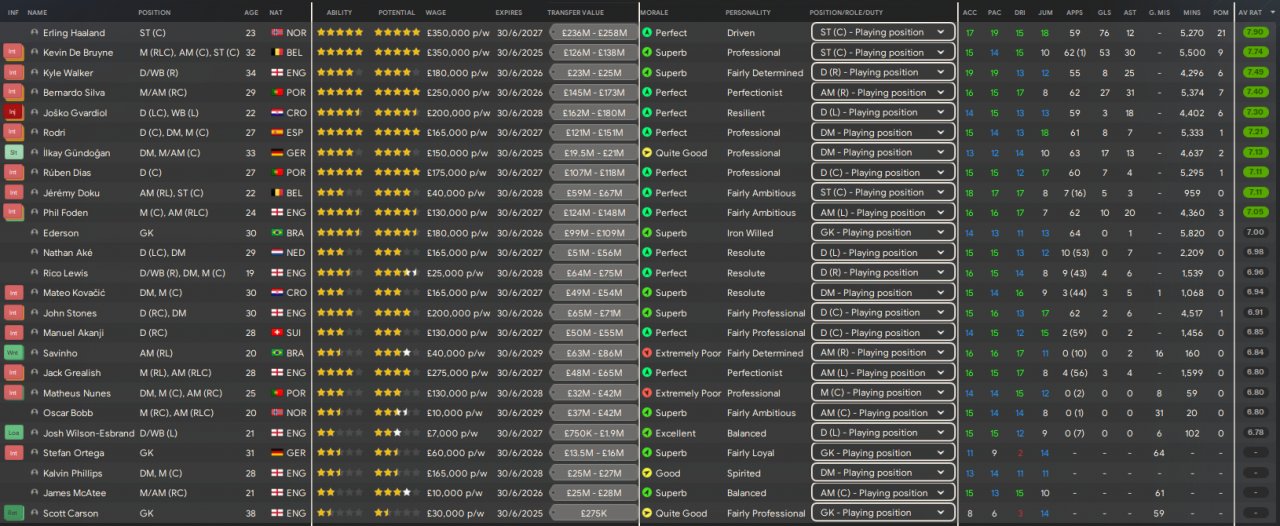Click Kalvin Phillips' yellow Good morale icon
This screenshot has height=526, width=1280.
(x=647, y=472)
